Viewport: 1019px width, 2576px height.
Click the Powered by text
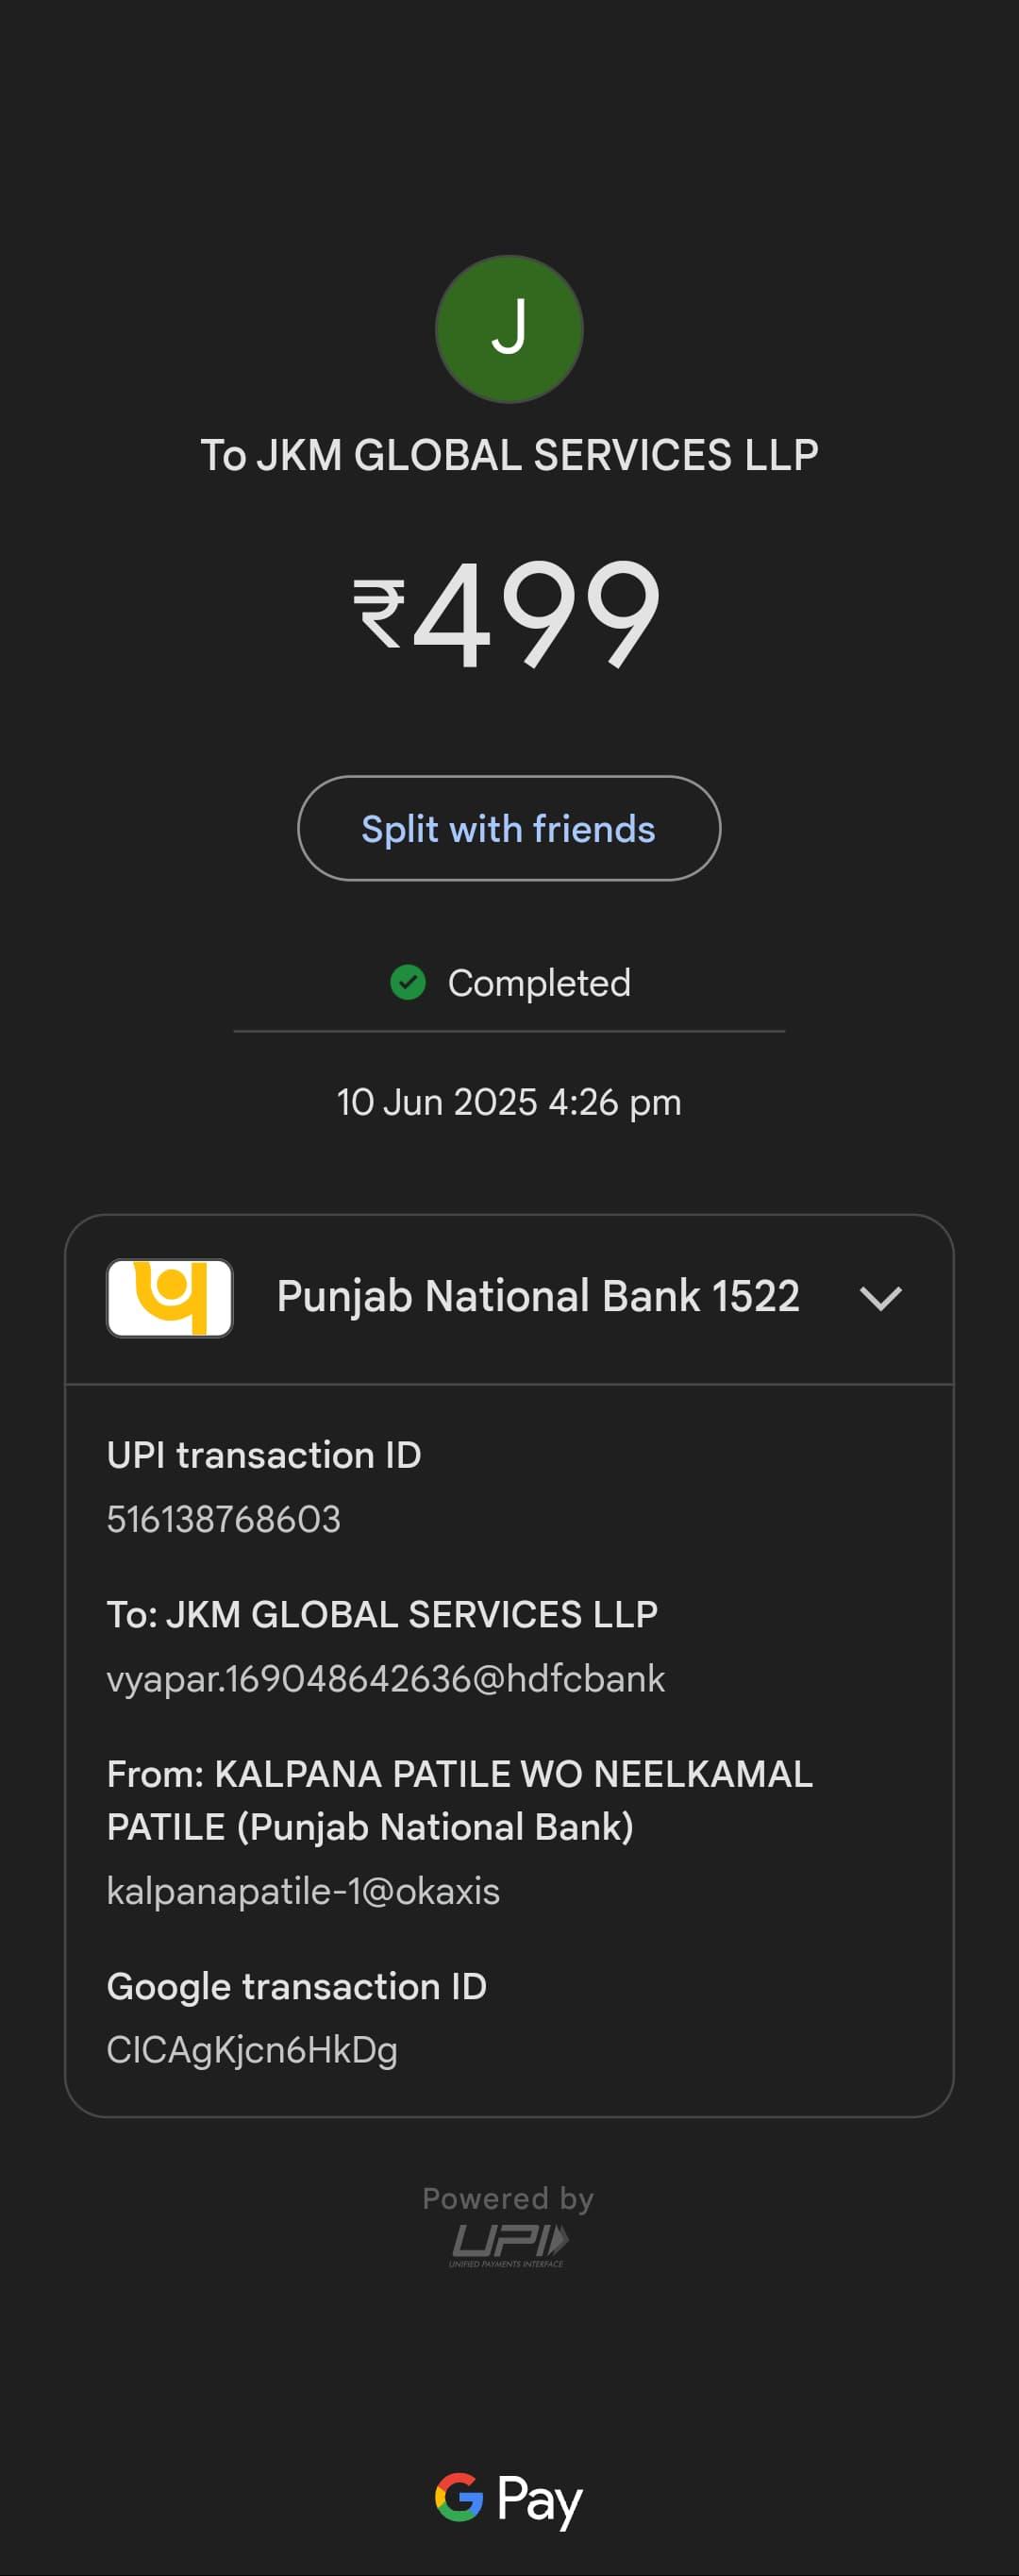508,2198
